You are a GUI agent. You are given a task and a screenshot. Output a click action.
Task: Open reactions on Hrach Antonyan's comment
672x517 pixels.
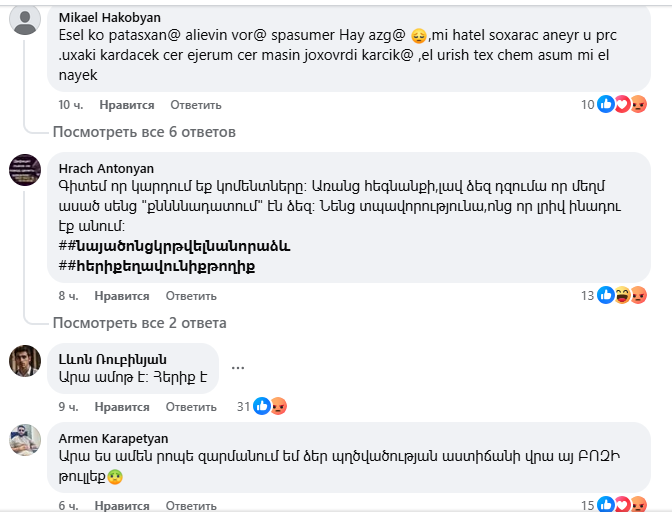[622, 296]
